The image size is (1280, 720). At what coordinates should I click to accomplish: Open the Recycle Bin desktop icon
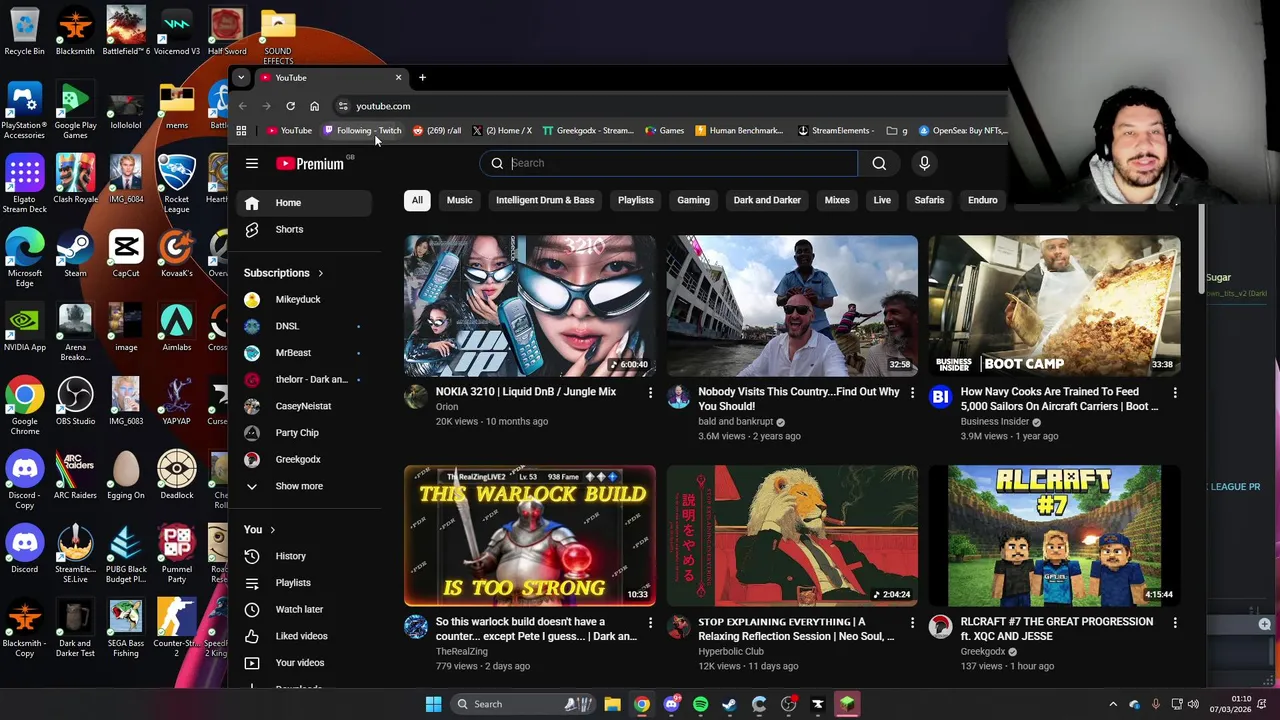tap(24, 31)
